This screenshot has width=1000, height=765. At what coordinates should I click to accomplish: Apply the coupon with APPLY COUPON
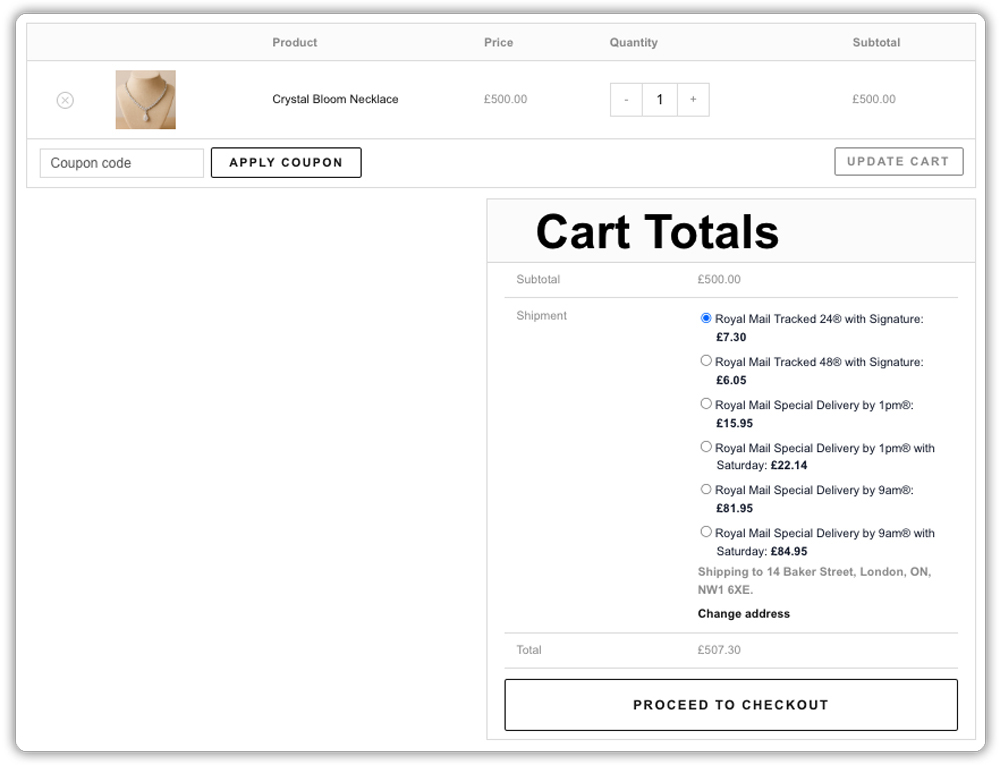(x=286, y=163)
